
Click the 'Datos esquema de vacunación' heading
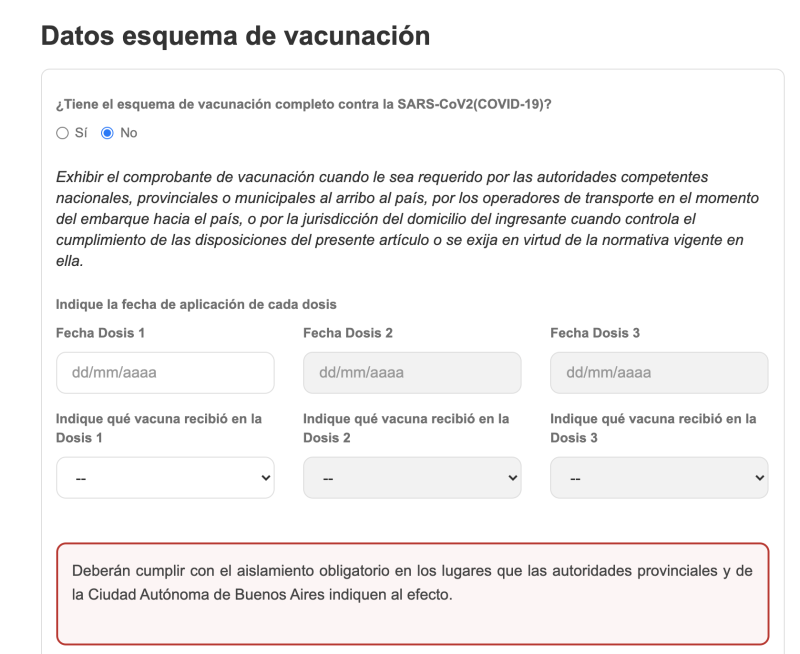(x=236, y=37)
